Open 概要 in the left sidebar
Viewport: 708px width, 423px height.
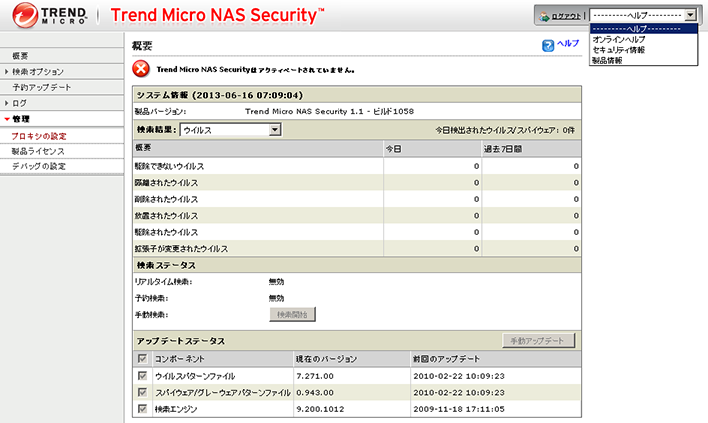20,56
